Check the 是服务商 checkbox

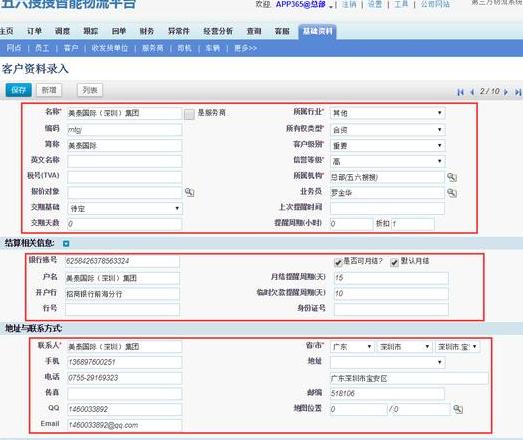tap(189, 114)
